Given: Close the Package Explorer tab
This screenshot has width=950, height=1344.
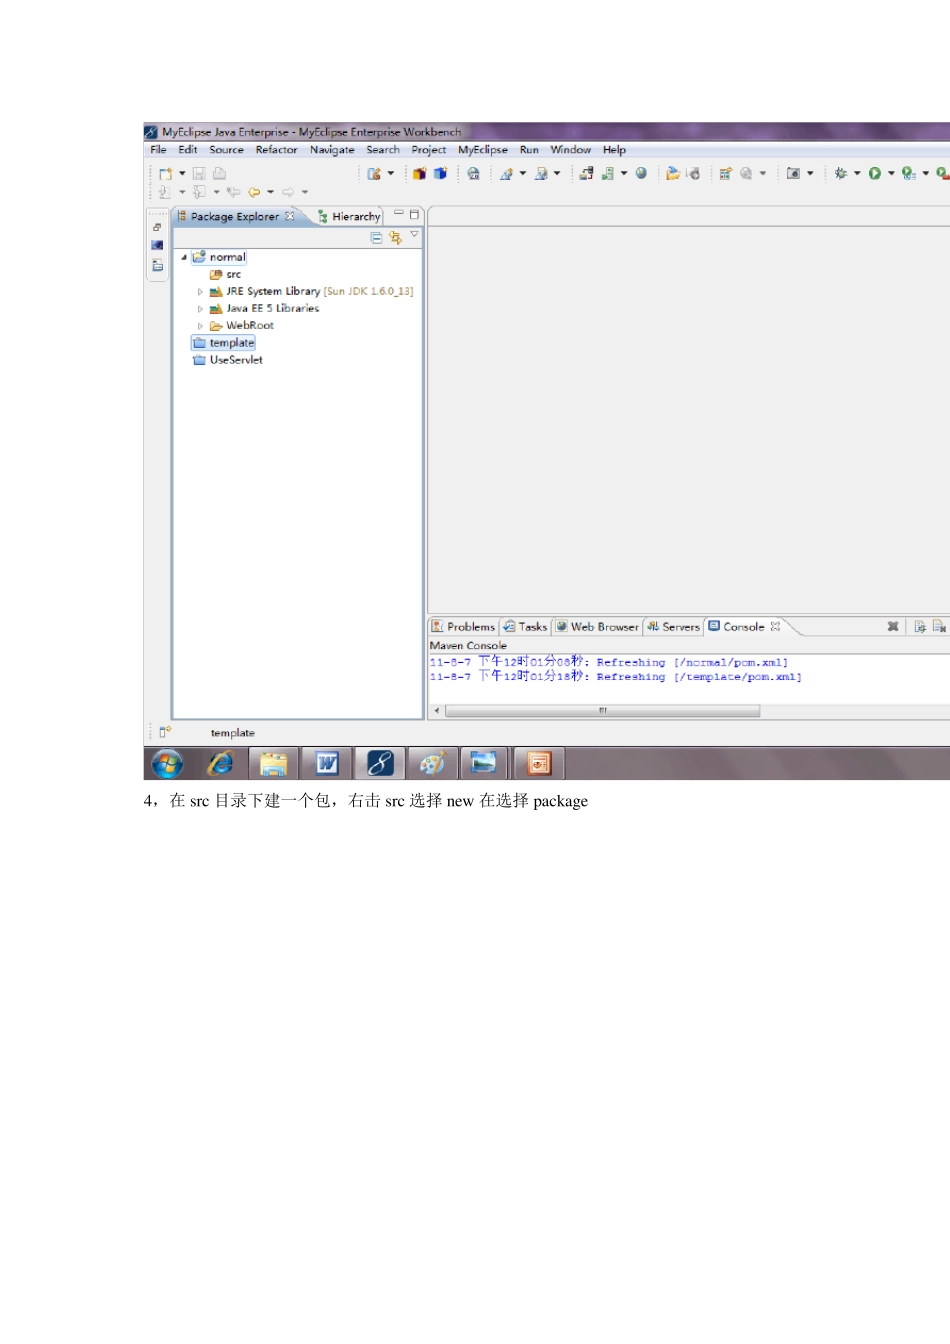Looking at the screenshot, I should (x=290, y=215).
